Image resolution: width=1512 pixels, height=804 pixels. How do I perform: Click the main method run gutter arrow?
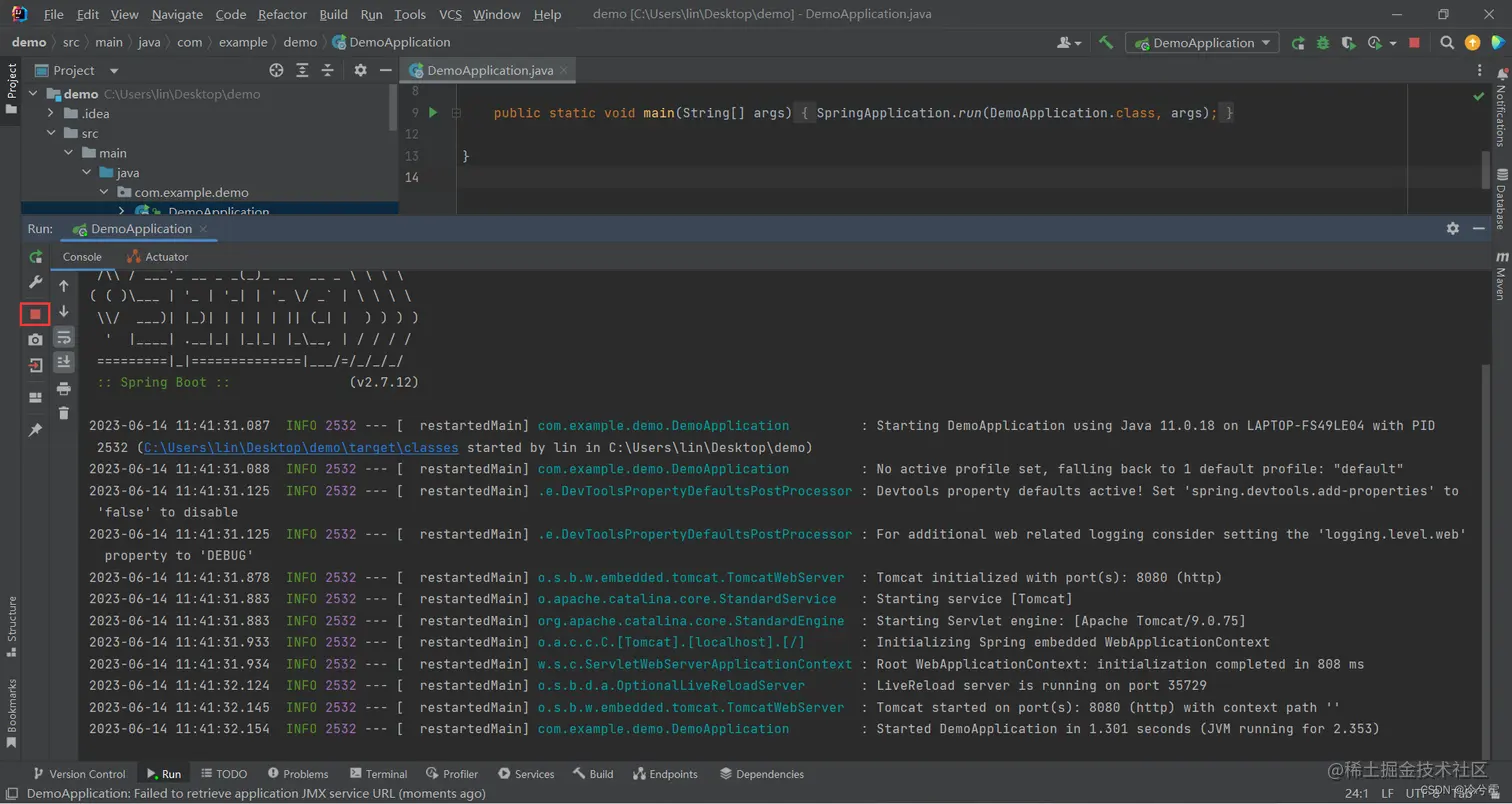tap(433, 113)
